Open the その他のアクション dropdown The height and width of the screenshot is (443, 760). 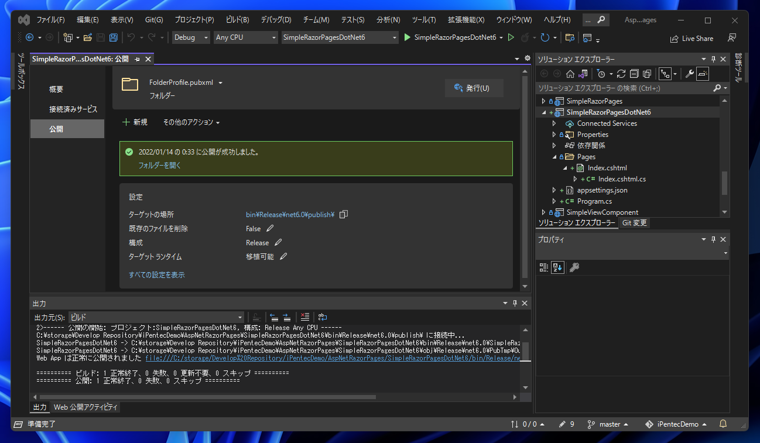(191, 122)
